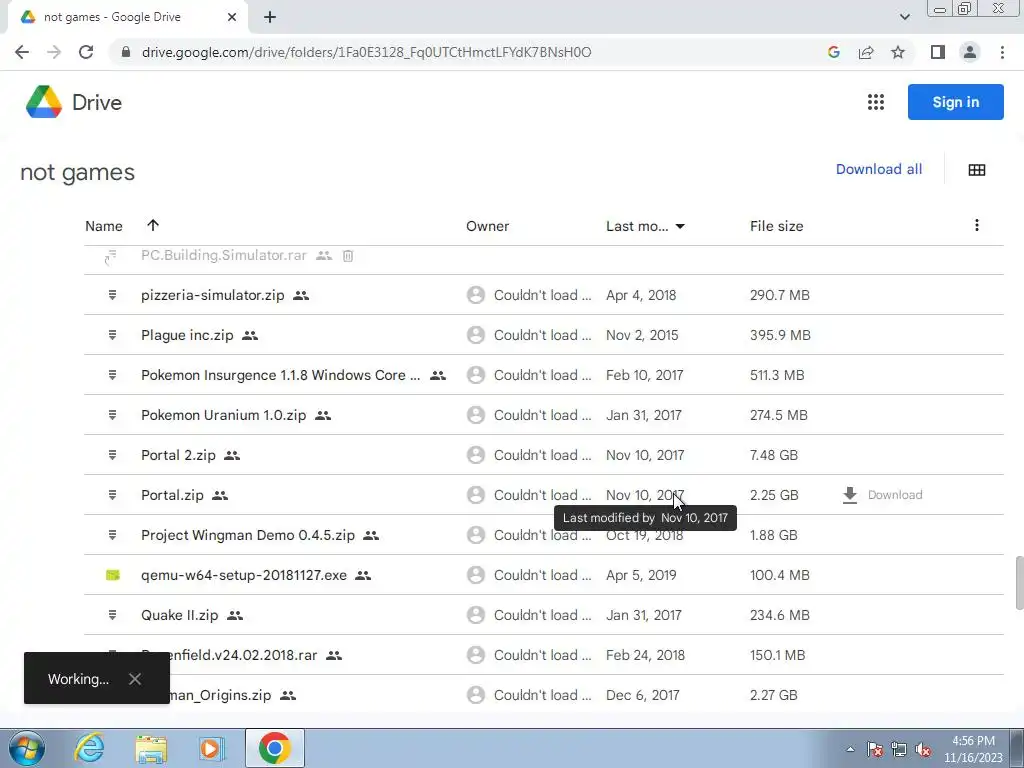
Task: Click the 'not games' folder title
Action: tap(78, 172)
